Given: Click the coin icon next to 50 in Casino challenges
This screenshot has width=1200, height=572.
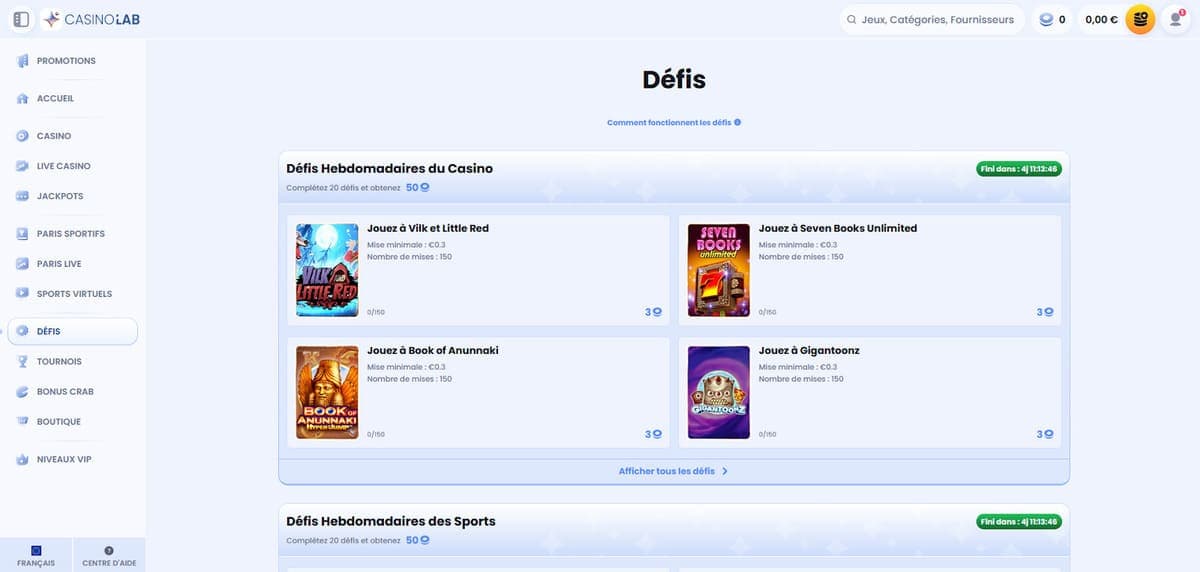Looking at the screenshot, I should pyautogui.click(x=425, y=187).
